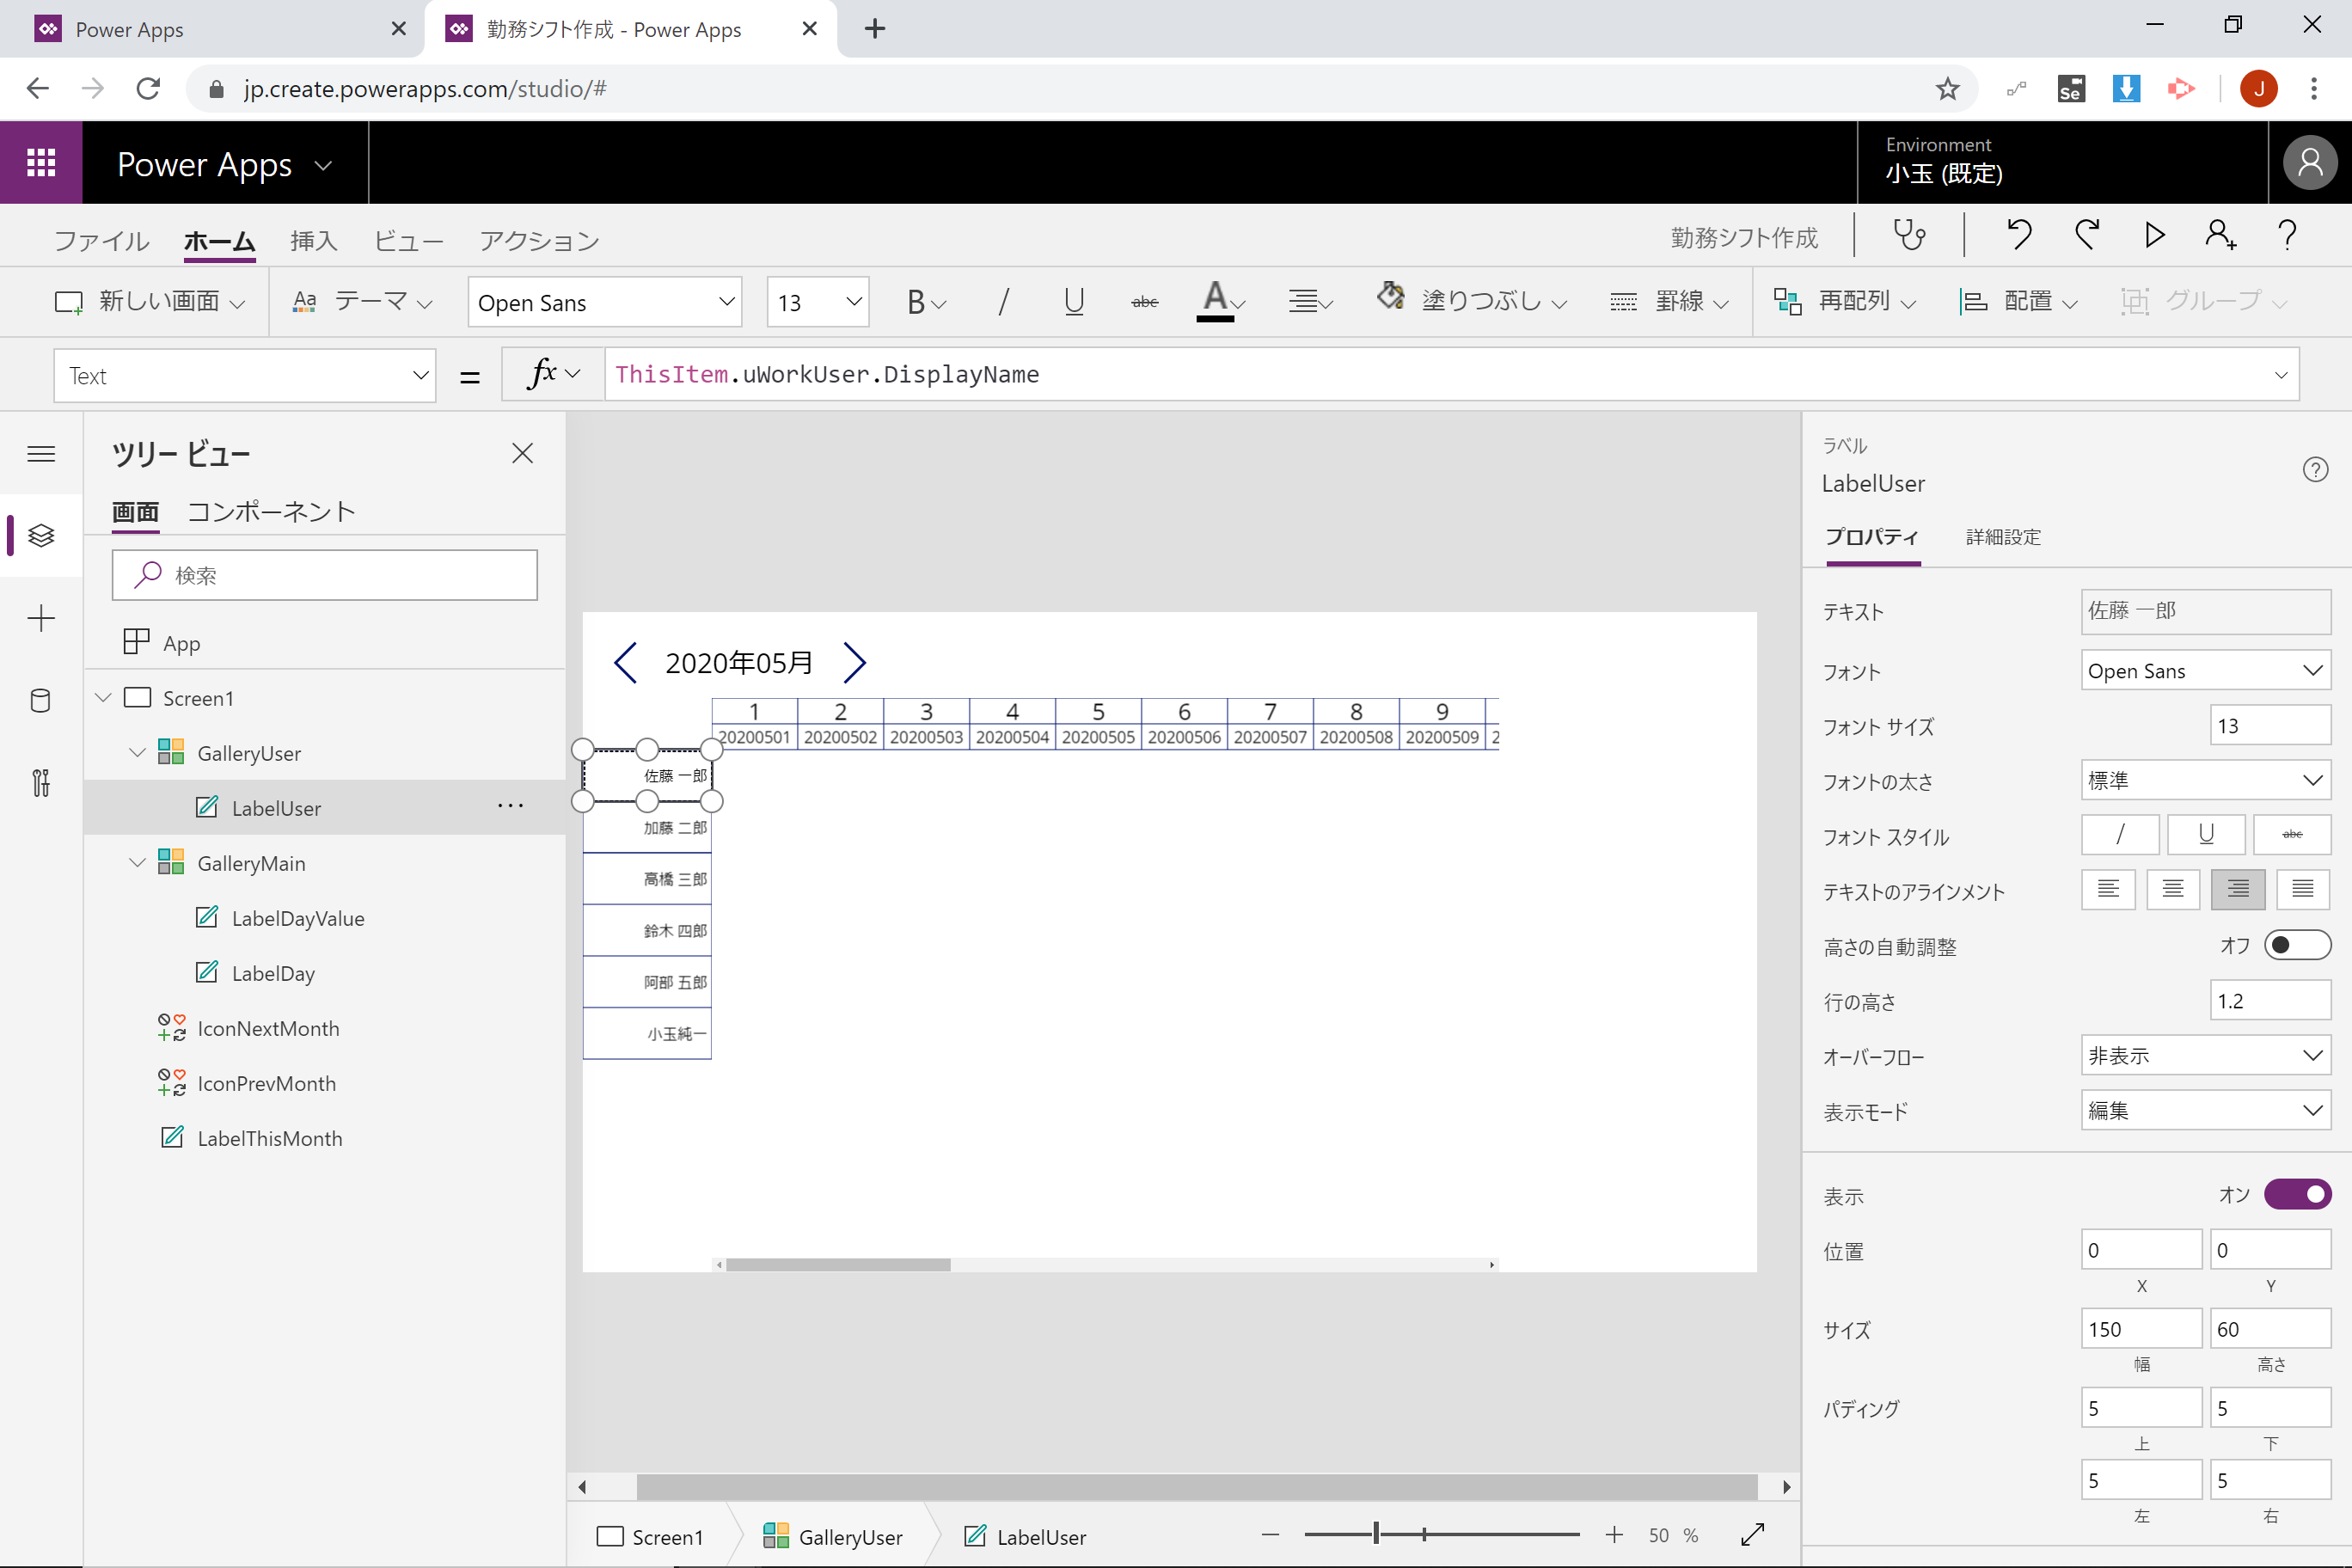Select center text alignment in properties panel

tap(2172, 889)
